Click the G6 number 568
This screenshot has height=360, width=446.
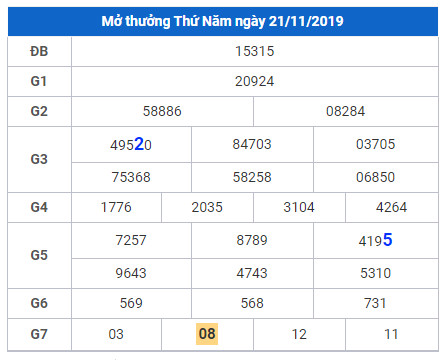pos(252,303)
